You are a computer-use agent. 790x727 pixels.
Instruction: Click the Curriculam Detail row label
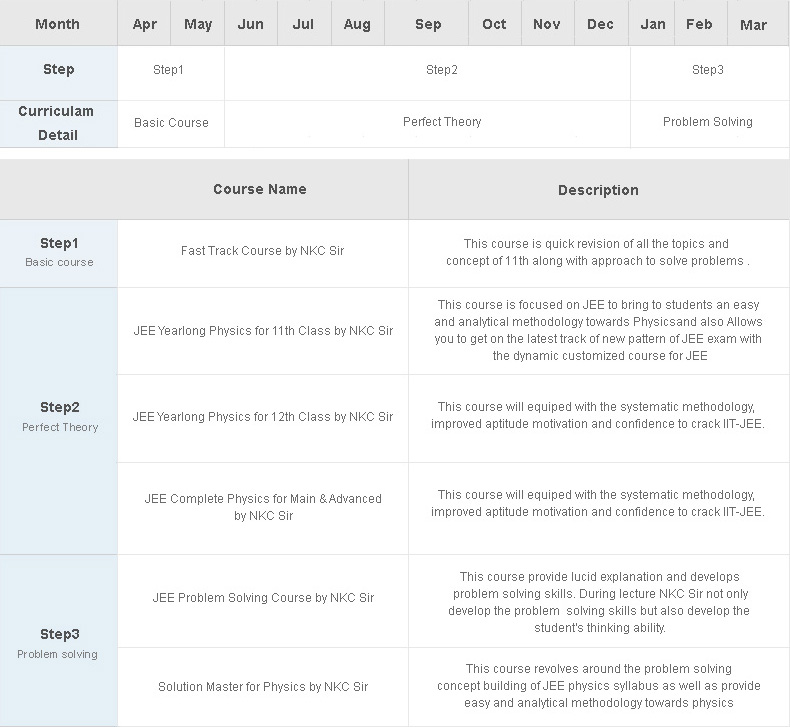pyautogui.click(x=58, y=123)
